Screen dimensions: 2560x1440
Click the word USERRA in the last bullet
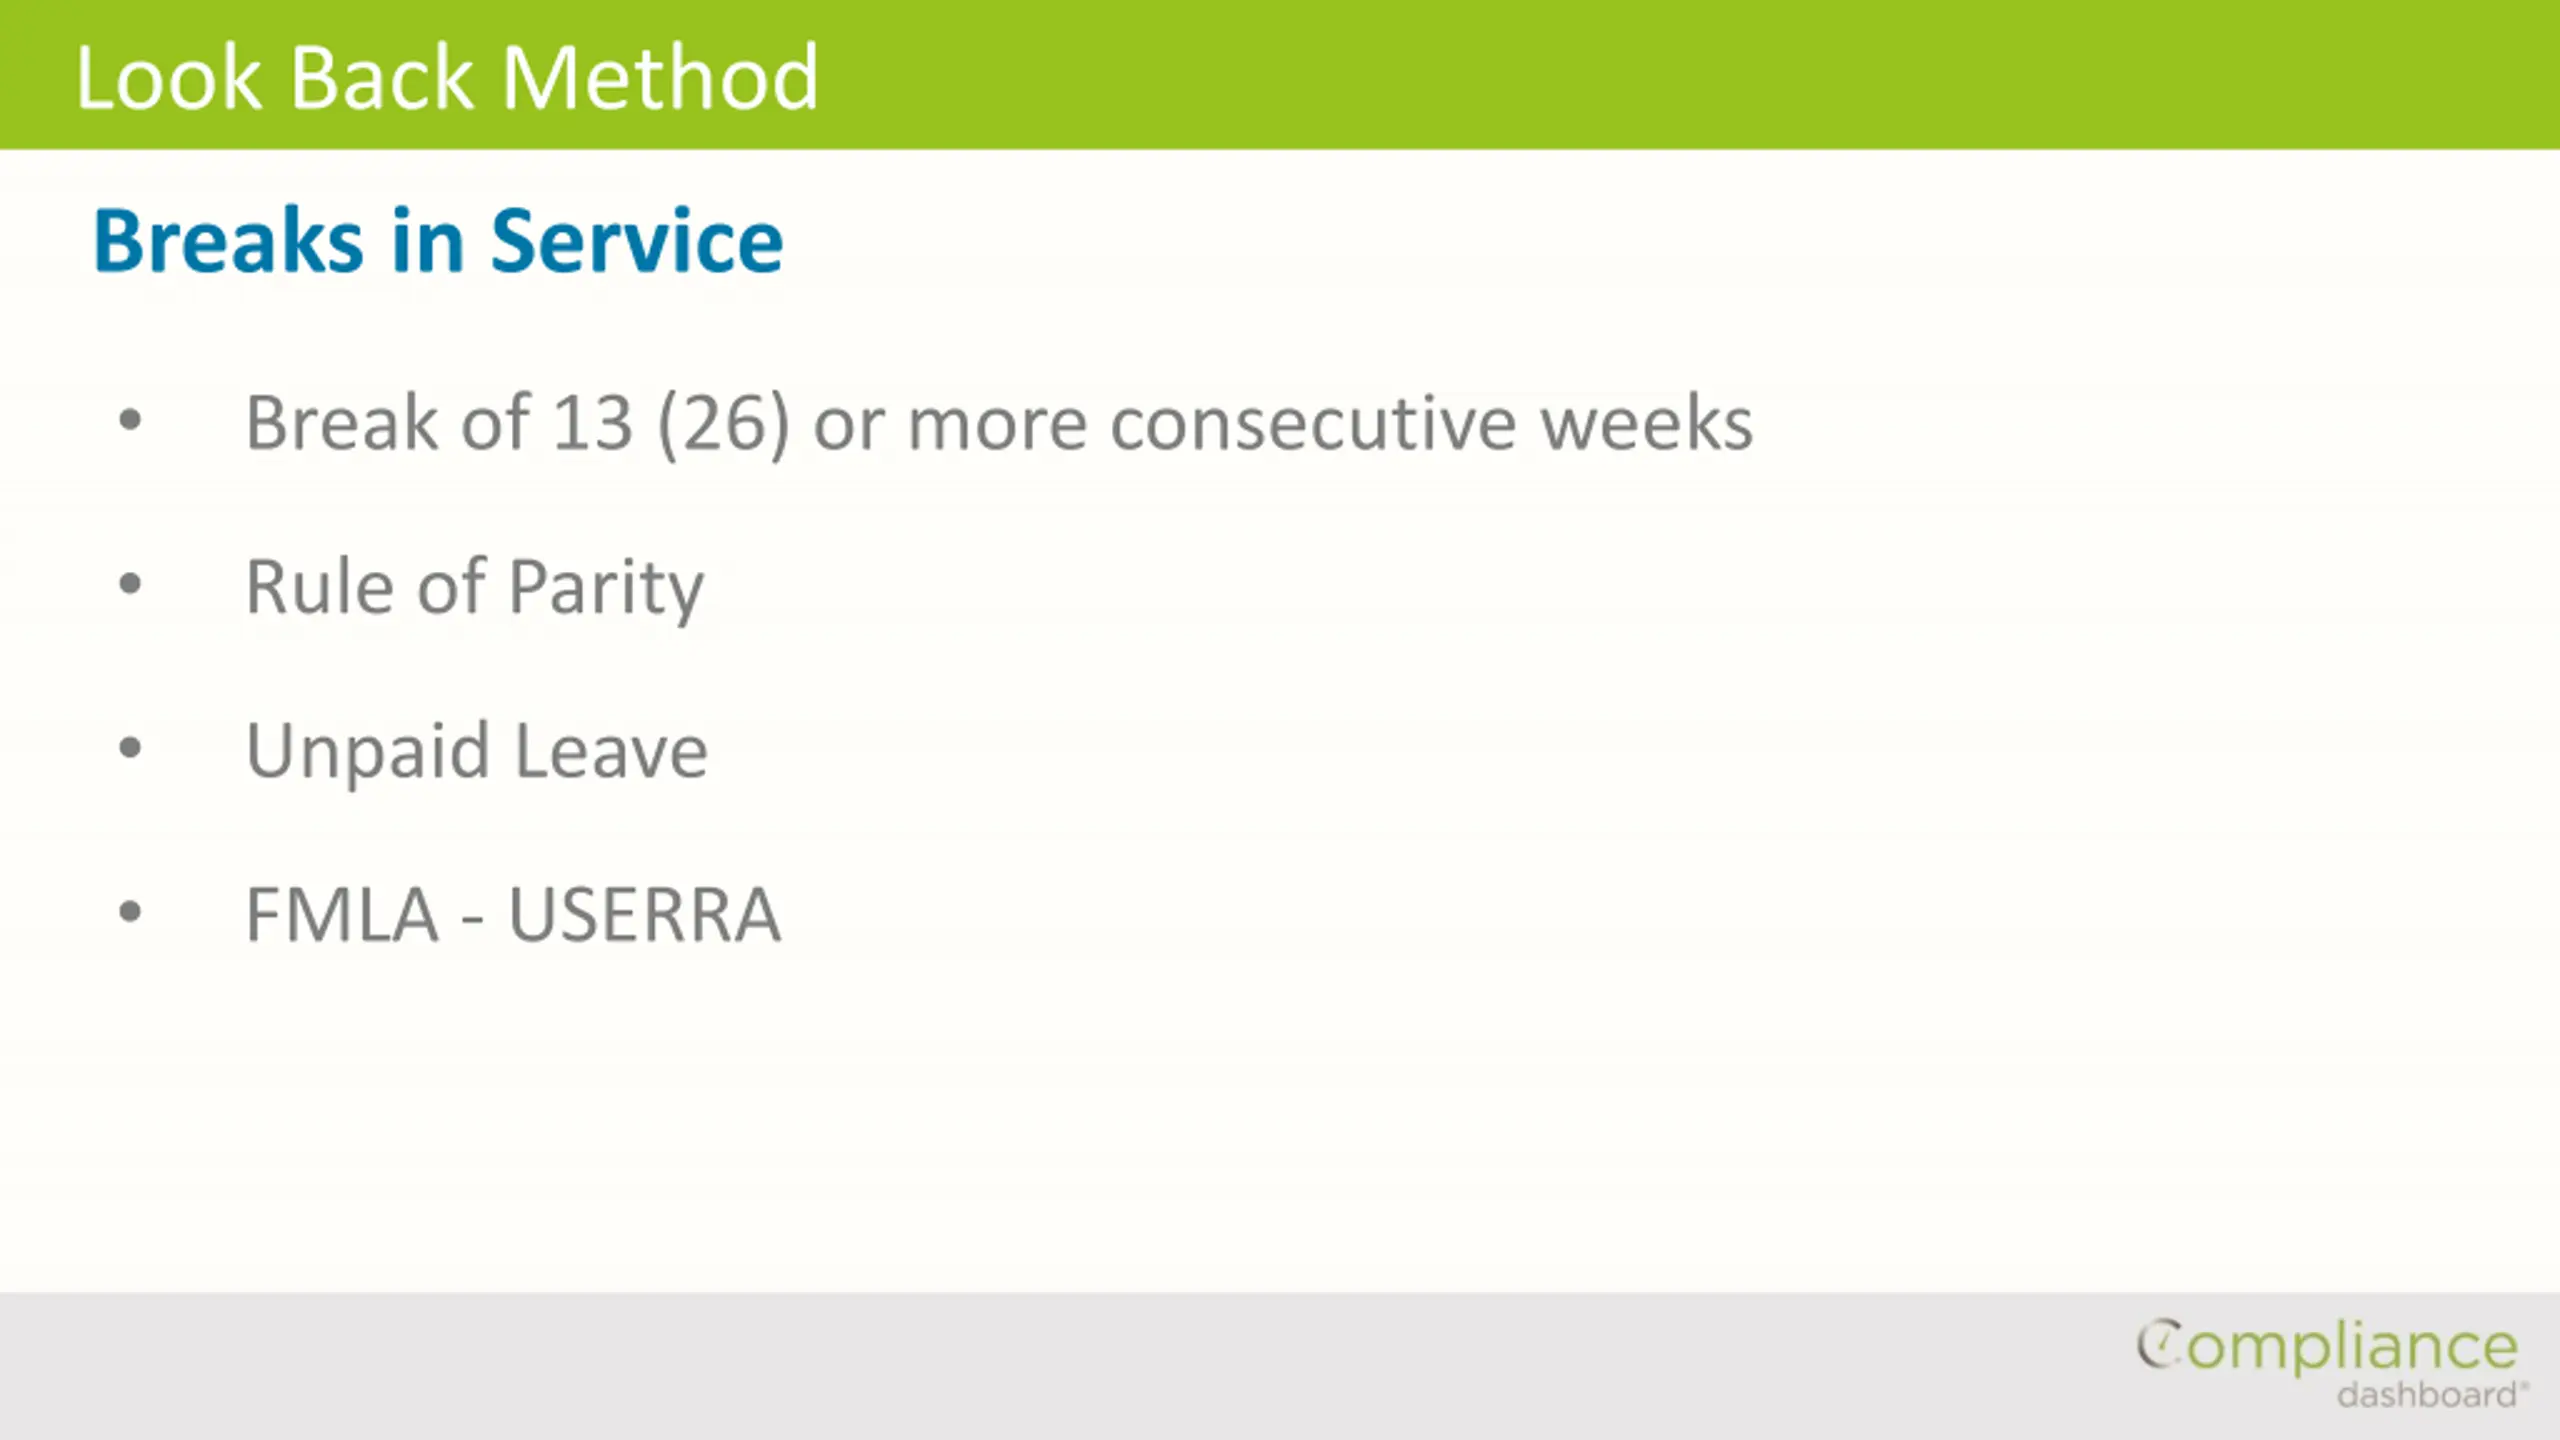(x=645, y=915)
